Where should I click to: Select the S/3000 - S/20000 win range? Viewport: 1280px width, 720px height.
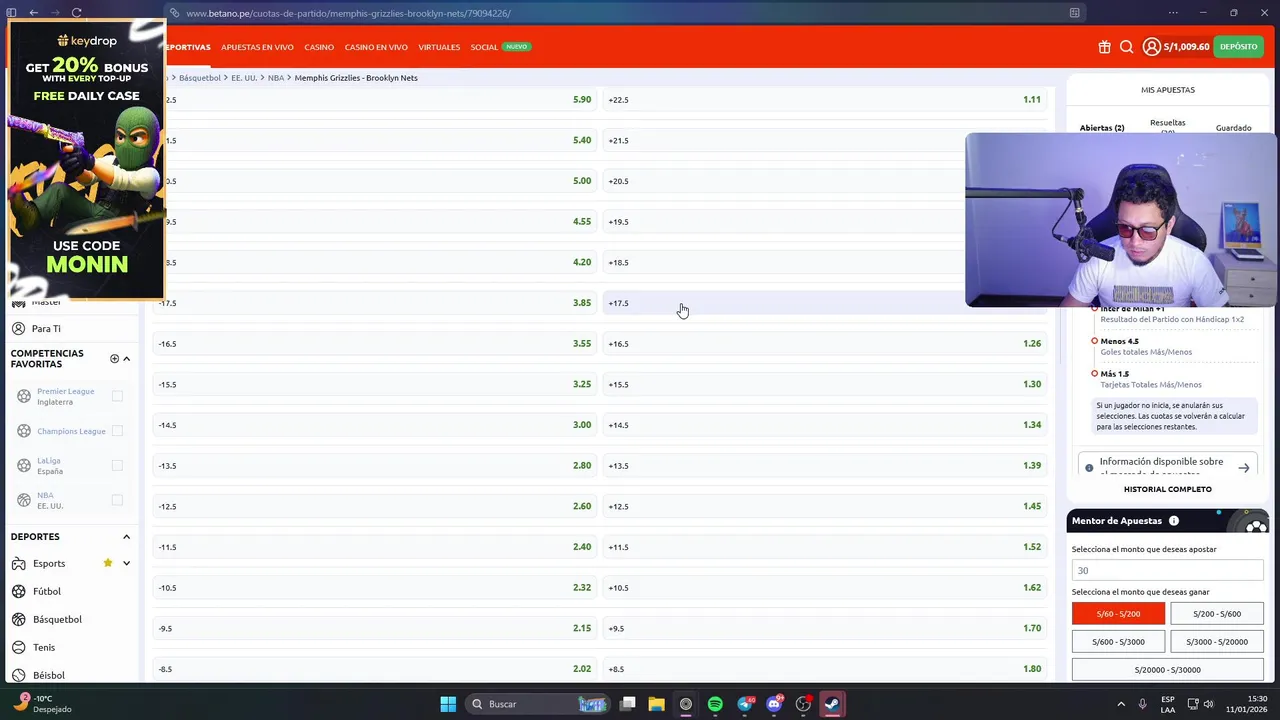click(1217, 642)
